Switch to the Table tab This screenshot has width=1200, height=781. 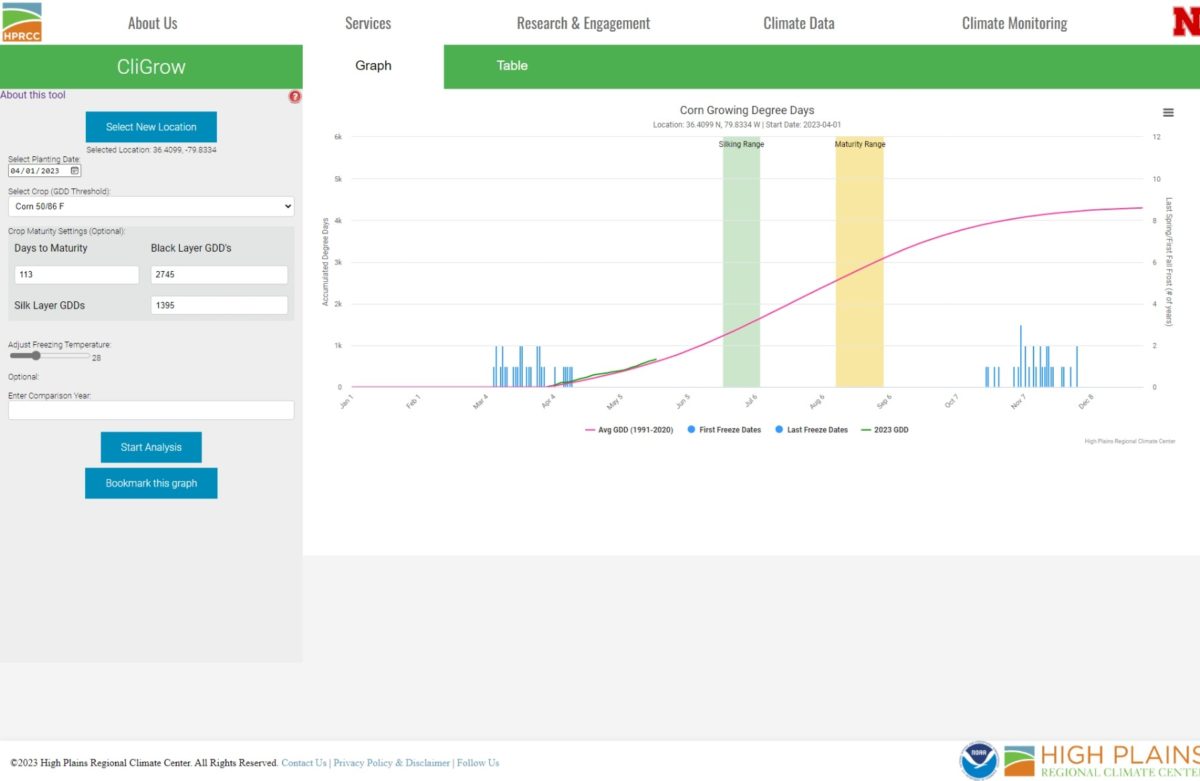pos(512,66)
